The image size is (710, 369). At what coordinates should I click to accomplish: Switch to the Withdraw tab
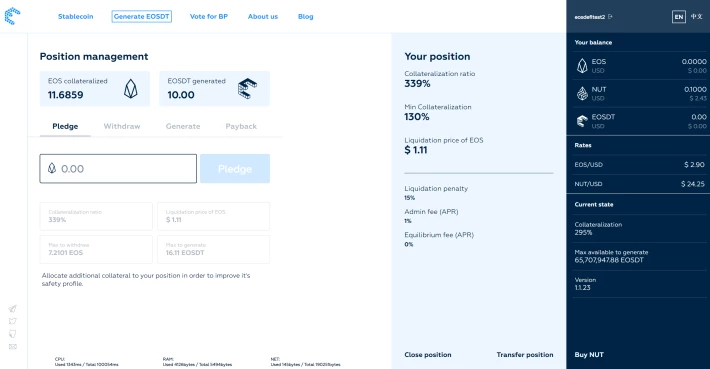coord(122,126)
